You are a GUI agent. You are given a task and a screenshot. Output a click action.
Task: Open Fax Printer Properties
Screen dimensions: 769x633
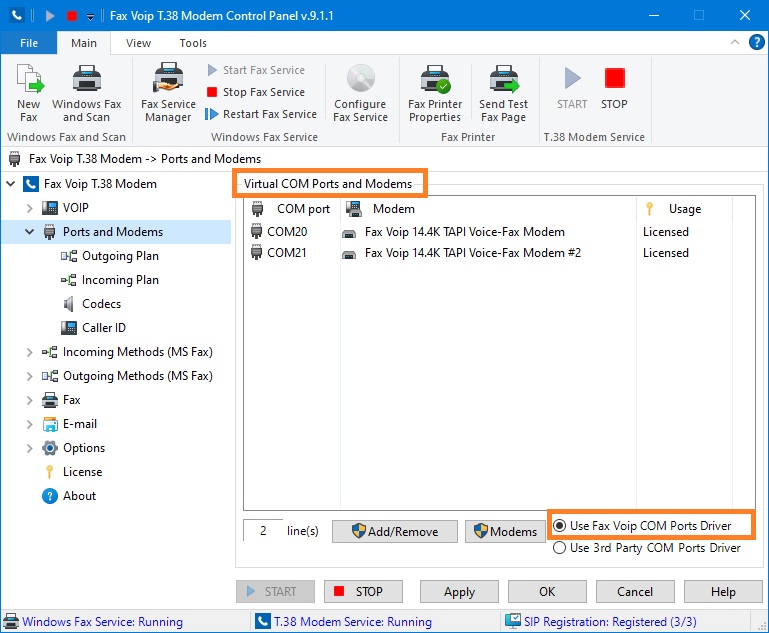click(x=435, y=93)
